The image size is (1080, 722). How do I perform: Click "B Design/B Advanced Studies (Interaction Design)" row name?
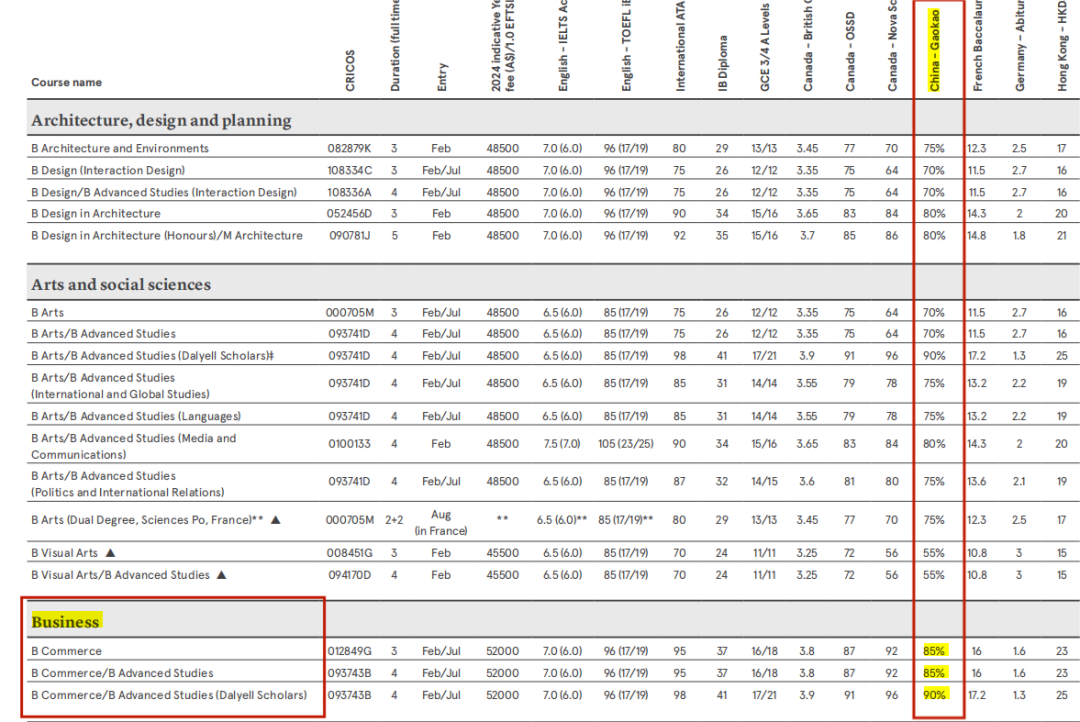point(164,193)
